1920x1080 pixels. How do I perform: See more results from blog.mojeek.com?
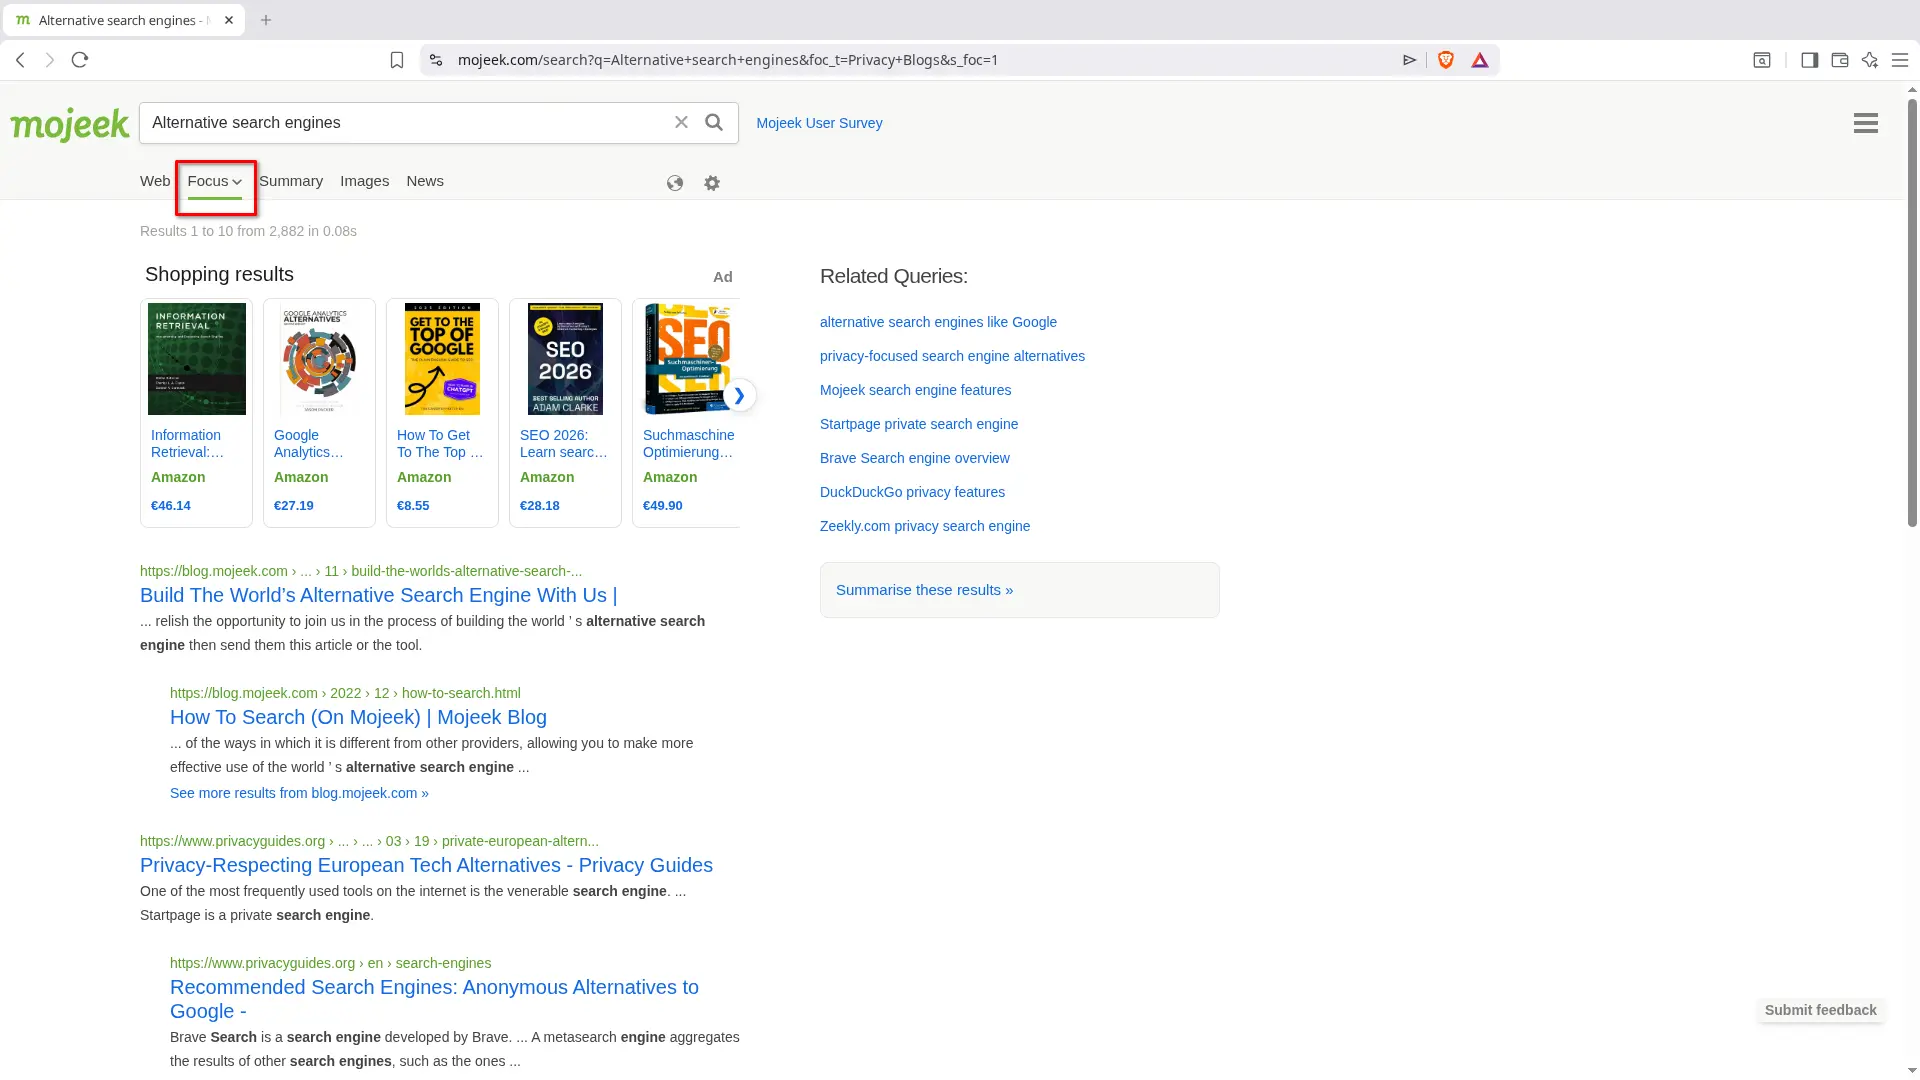[299, 793]
